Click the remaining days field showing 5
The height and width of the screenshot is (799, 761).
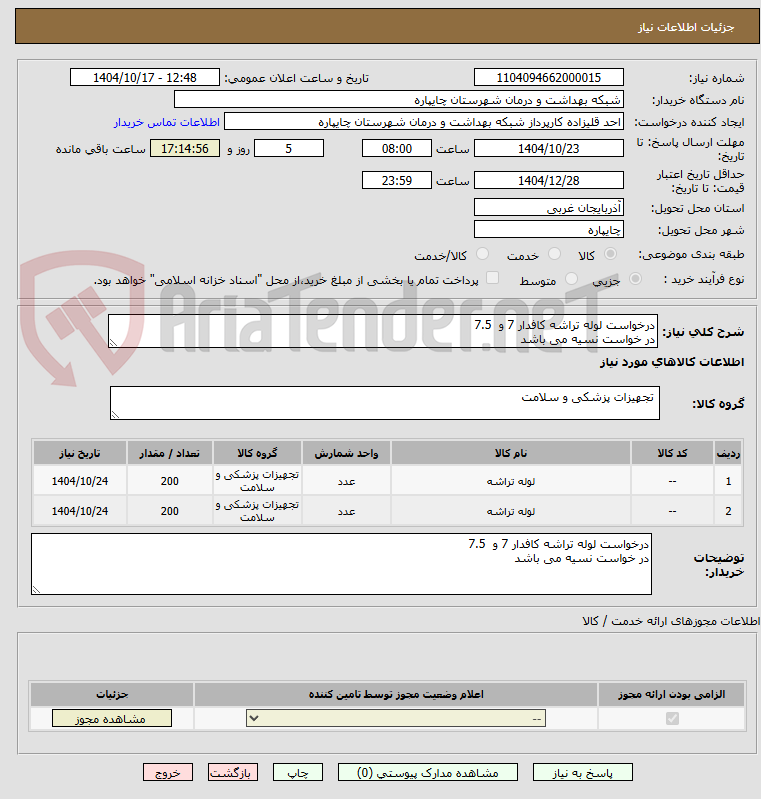pyautogui.click(x=288, y=148)
